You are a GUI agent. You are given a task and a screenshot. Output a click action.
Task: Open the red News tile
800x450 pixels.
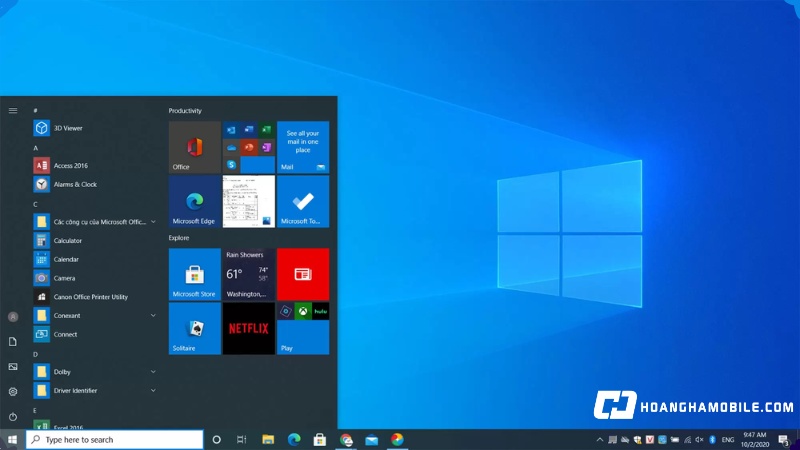[x=303, y=274]
